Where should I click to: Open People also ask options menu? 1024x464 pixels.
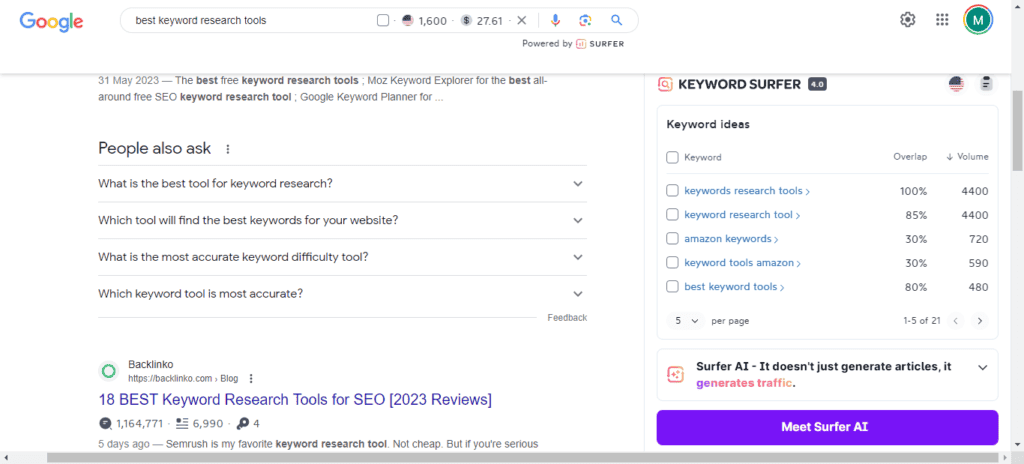[x=228, y=149]
